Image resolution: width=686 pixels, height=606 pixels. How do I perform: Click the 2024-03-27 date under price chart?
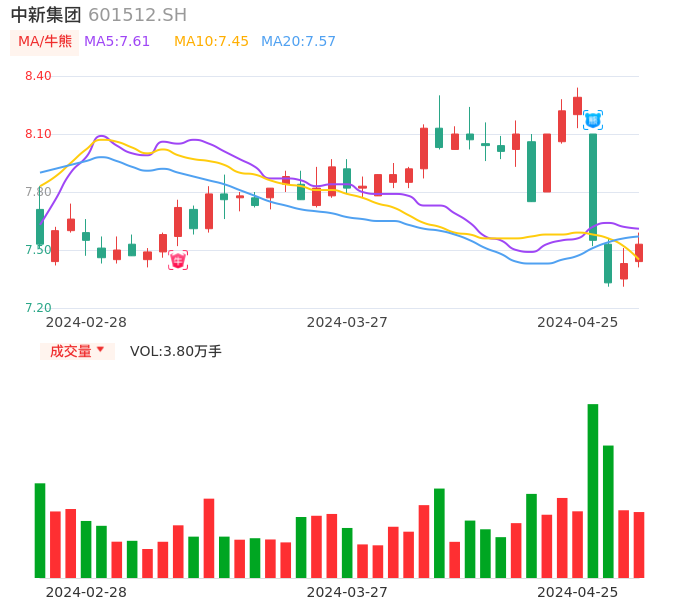click(x=347, y=322)
